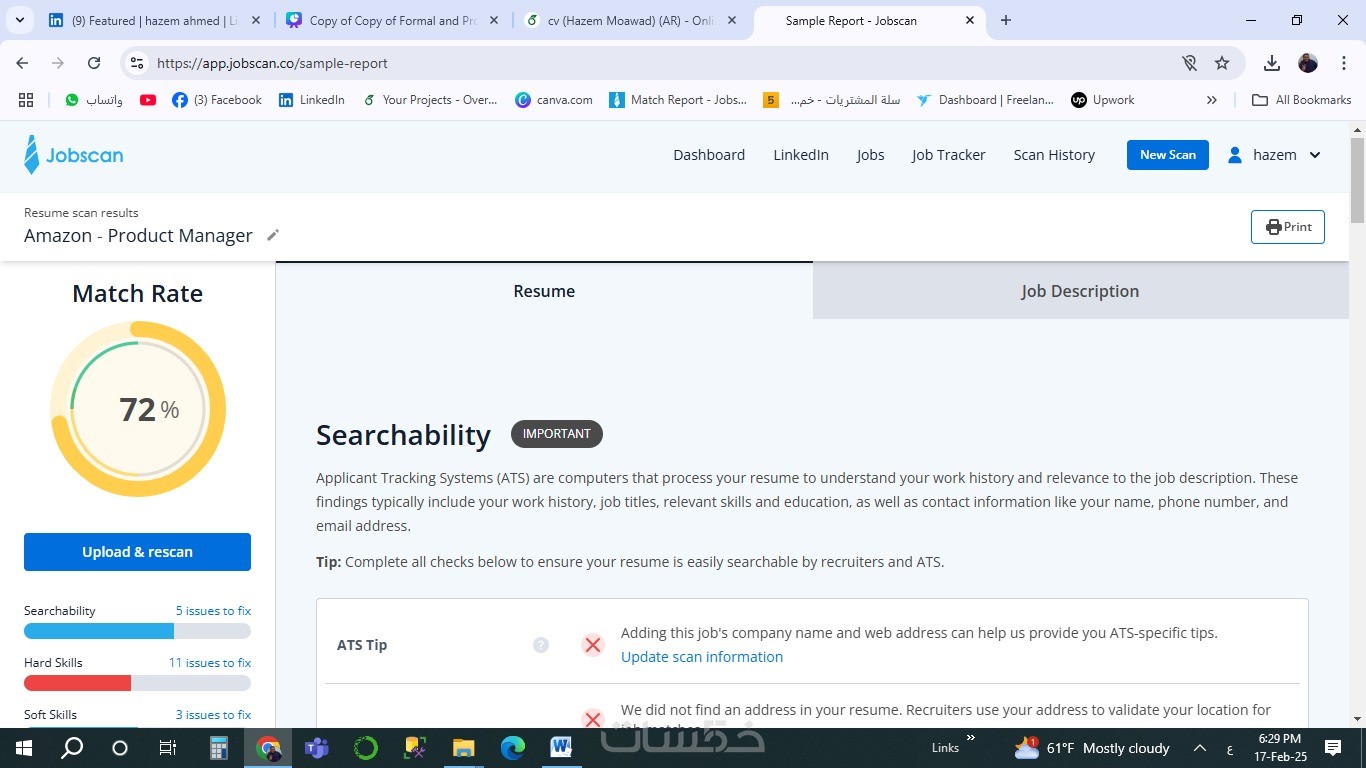The height and width of the screenshot is (768, 1366).
Task: Open a new browser tab
Action: coord(1006,20)
